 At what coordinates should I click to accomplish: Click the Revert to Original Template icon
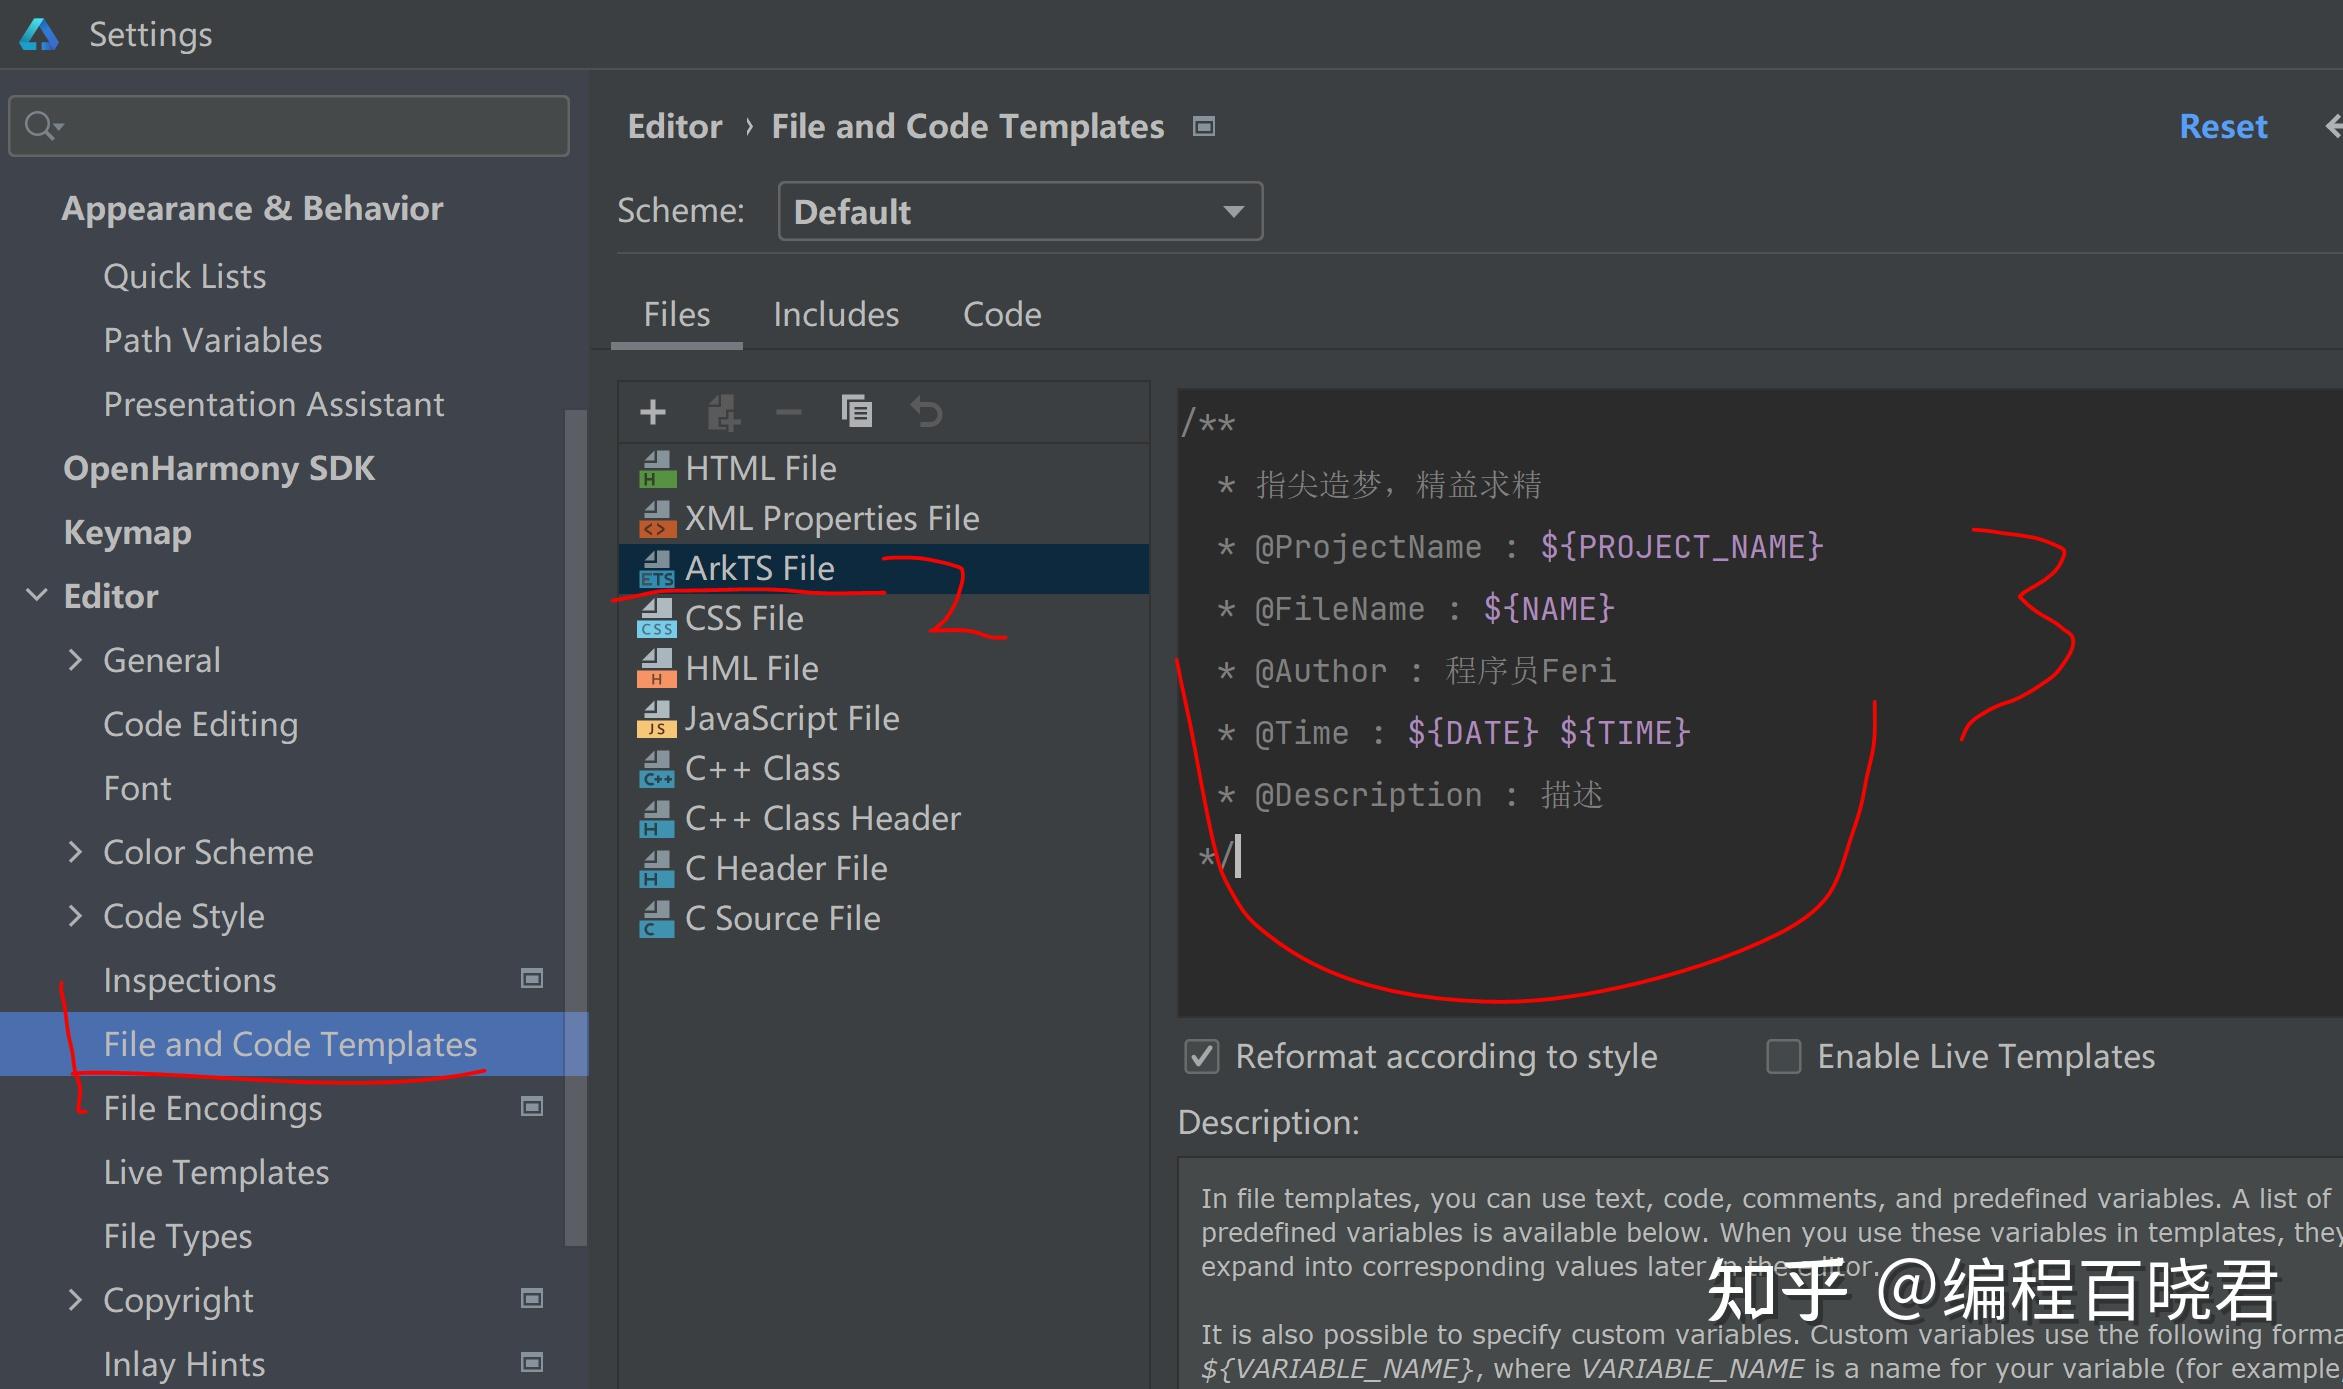(x=926, y=412)
